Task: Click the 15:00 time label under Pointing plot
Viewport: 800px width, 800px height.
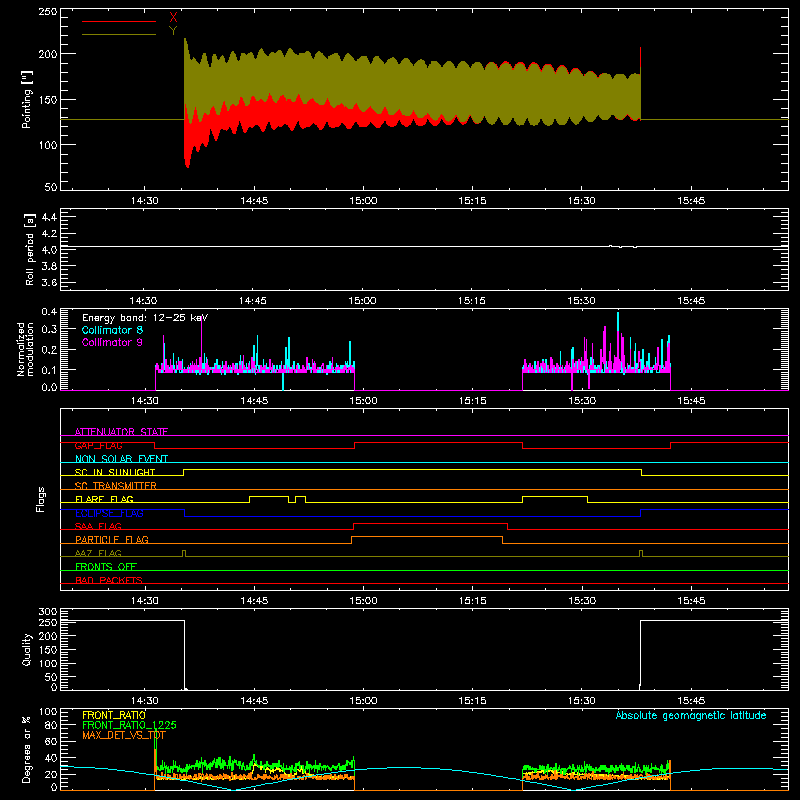Action: 363,201
